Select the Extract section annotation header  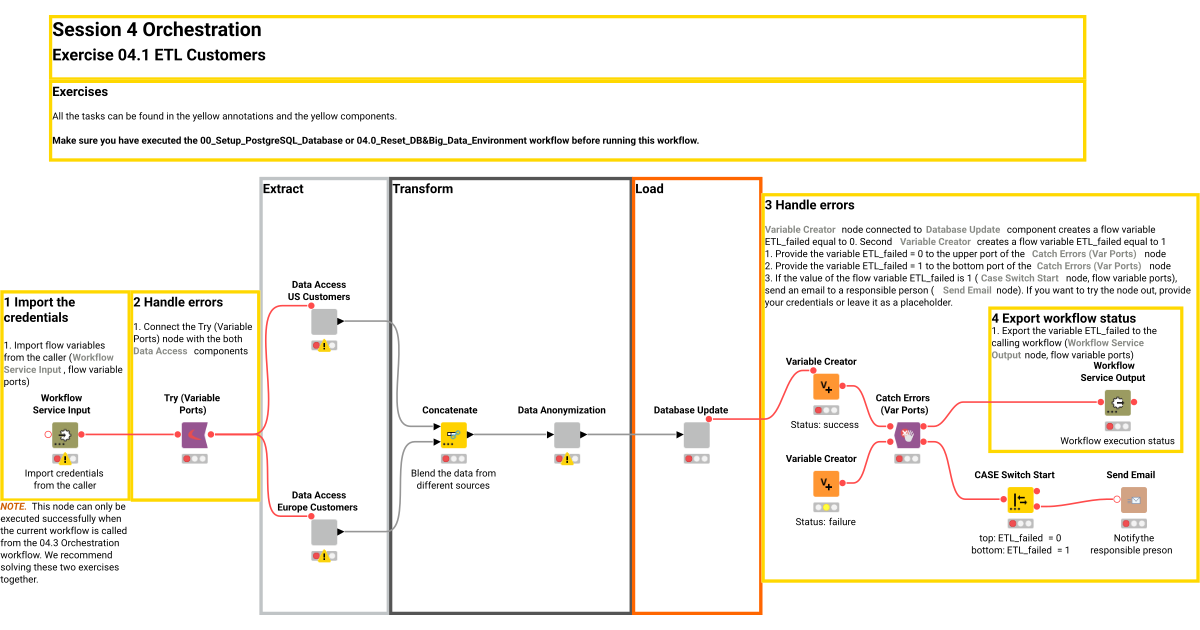click(x=283, y=188)
